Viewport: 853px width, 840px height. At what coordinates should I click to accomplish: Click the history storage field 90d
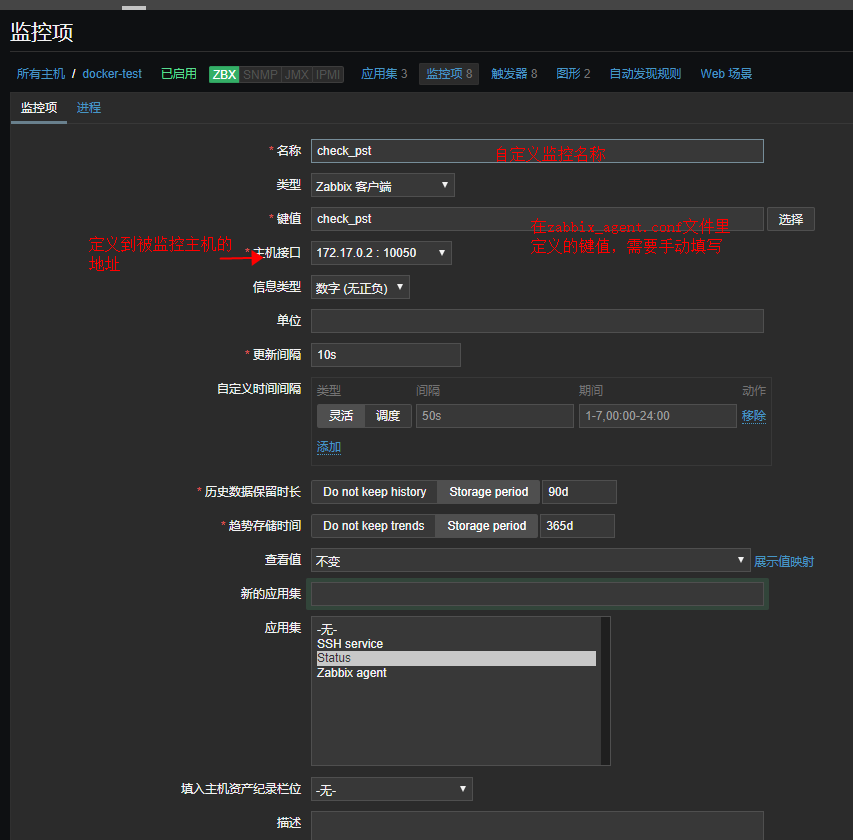click(579, 492)
